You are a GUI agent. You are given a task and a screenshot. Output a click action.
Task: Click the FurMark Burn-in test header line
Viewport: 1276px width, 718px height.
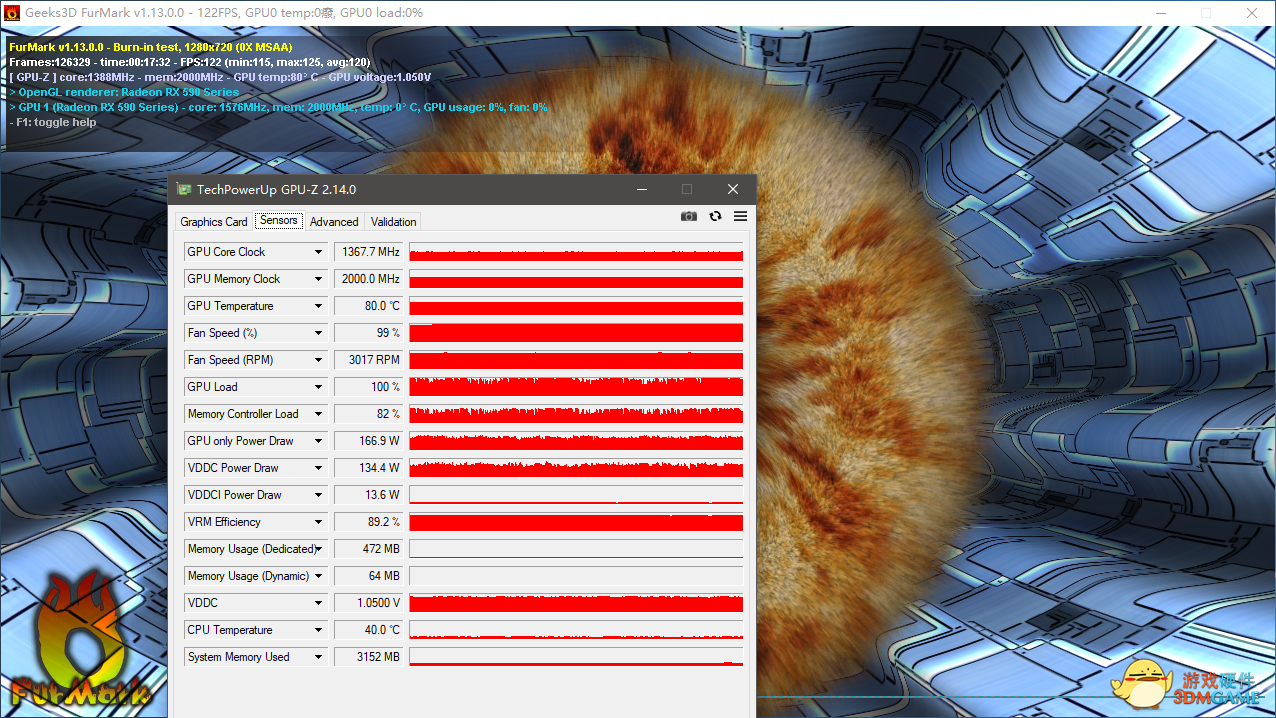coord(150,47)
